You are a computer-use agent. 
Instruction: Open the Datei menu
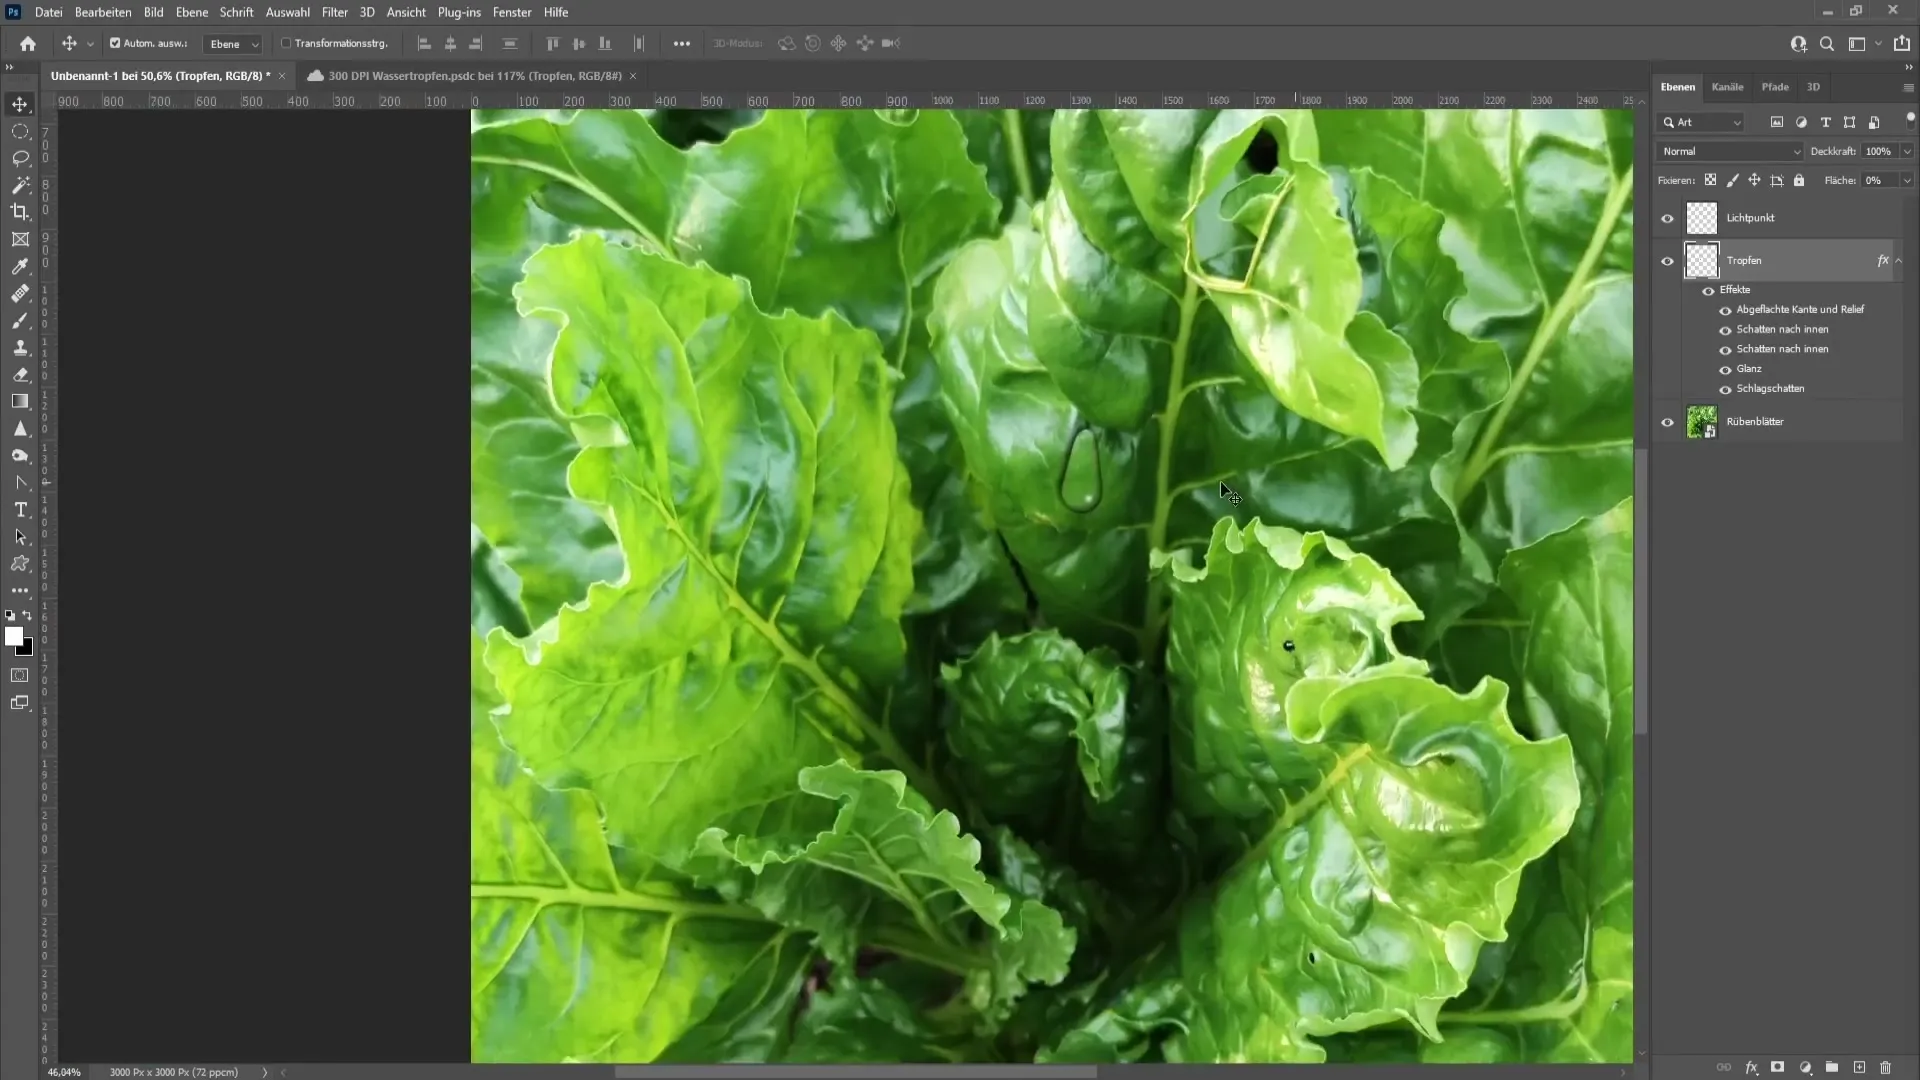[48, 12]
